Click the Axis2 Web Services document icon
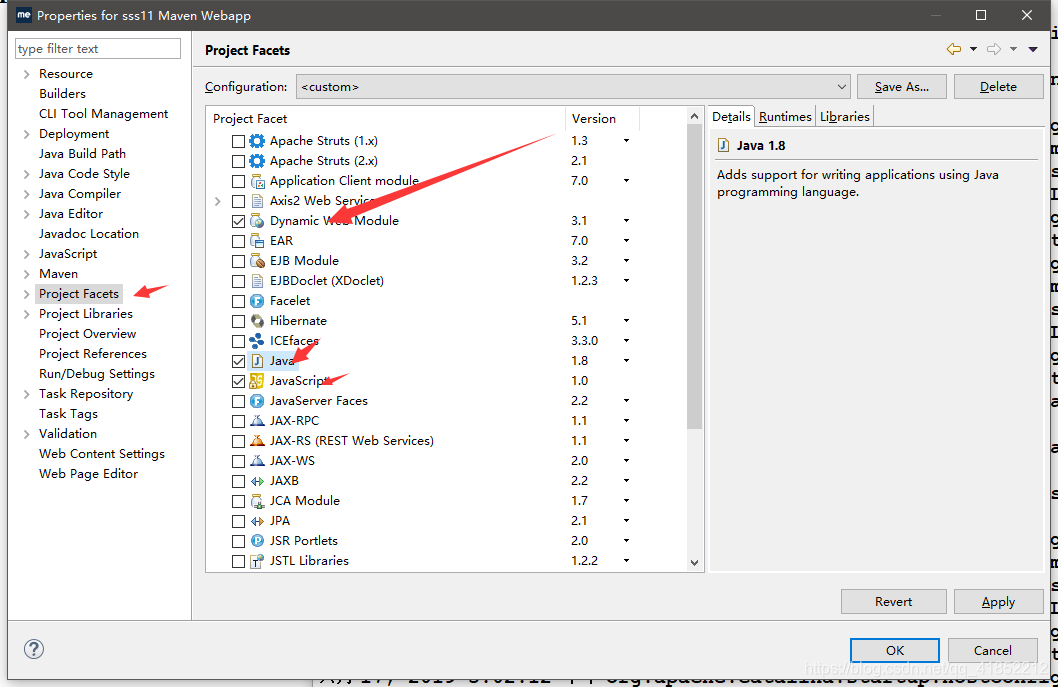Screen dimensions: 1058x687 click(x=257, y=201)
